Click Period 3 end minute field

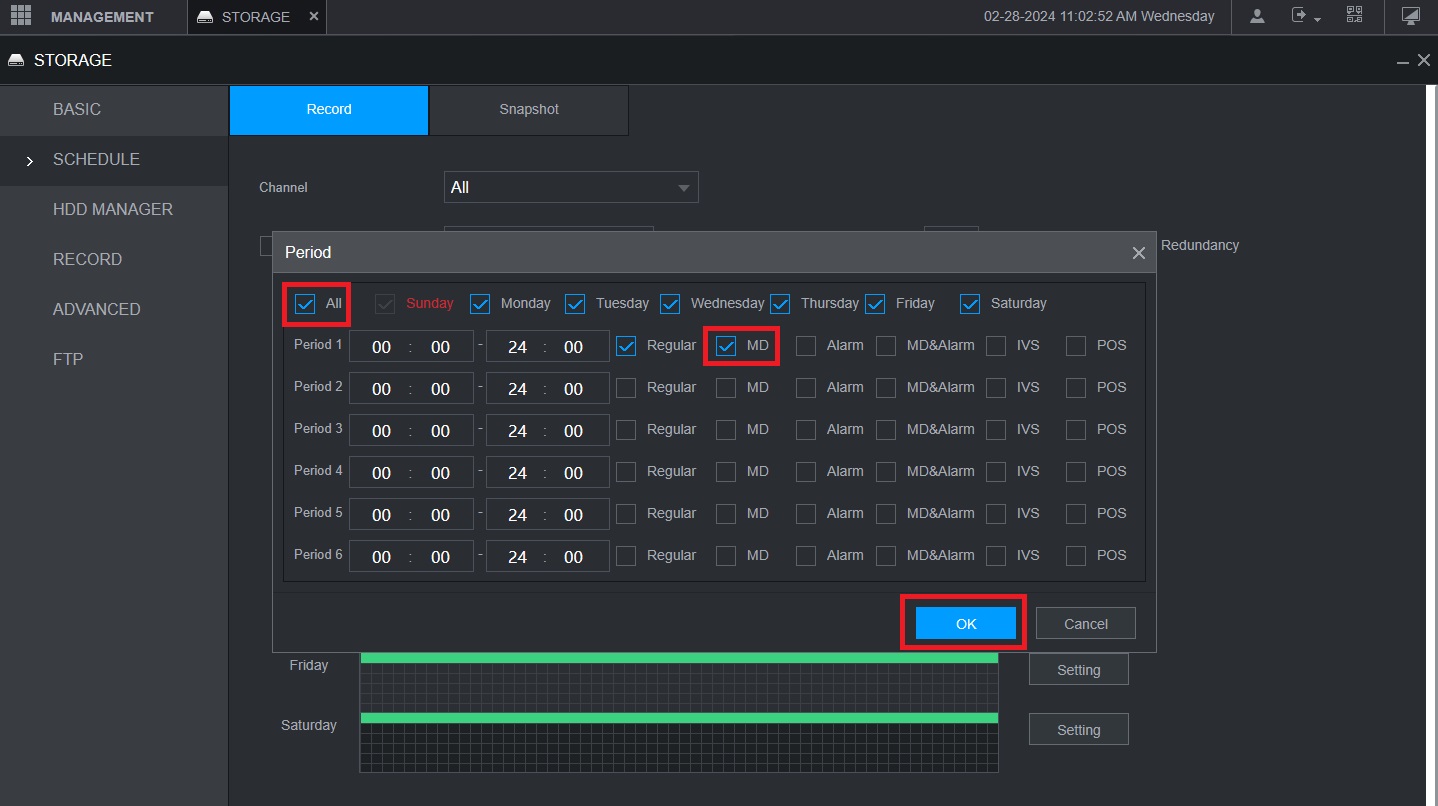click(x=573, y=431)
